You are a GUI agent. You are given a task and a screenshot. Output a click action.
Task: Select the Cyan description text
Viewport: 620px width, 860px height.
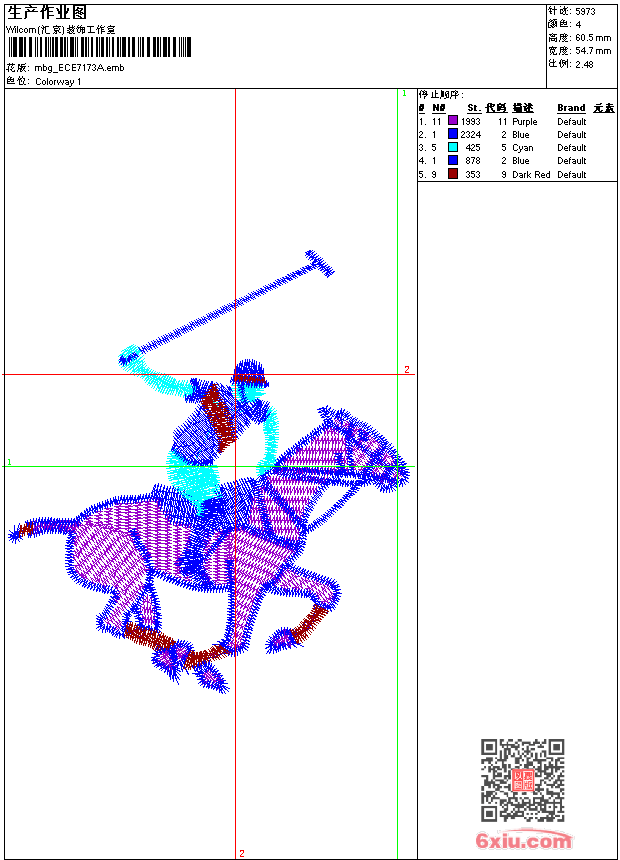[523, 148]
